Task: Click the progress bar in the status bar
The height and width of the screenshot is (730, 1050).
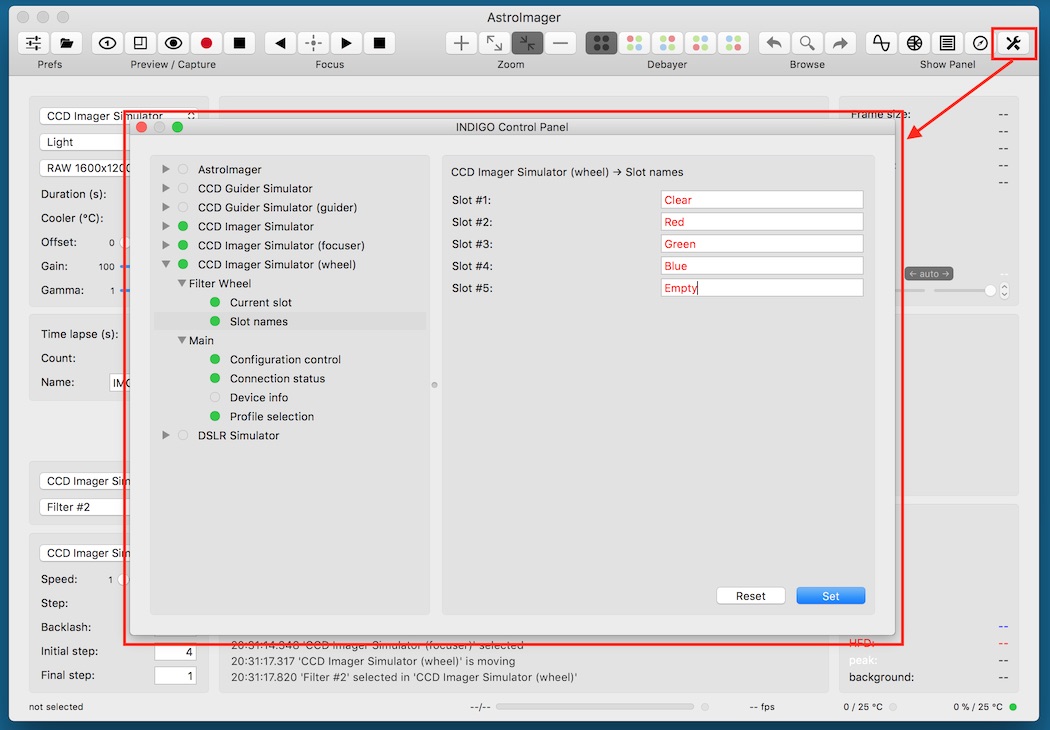Action: [x=595, y=707]
